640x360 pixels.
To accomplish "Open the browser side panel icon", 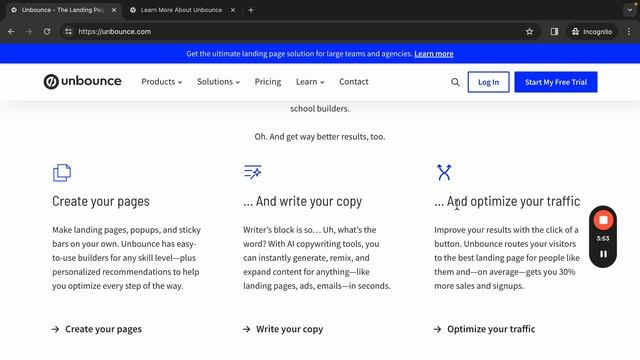I will (x=554, y=31).
